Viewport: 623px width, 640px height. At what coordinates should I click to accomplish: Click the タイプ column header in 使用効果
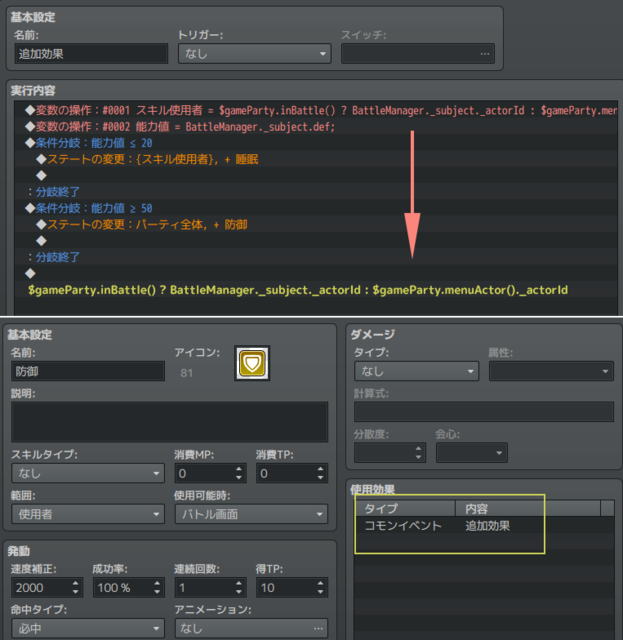[405, 509]
